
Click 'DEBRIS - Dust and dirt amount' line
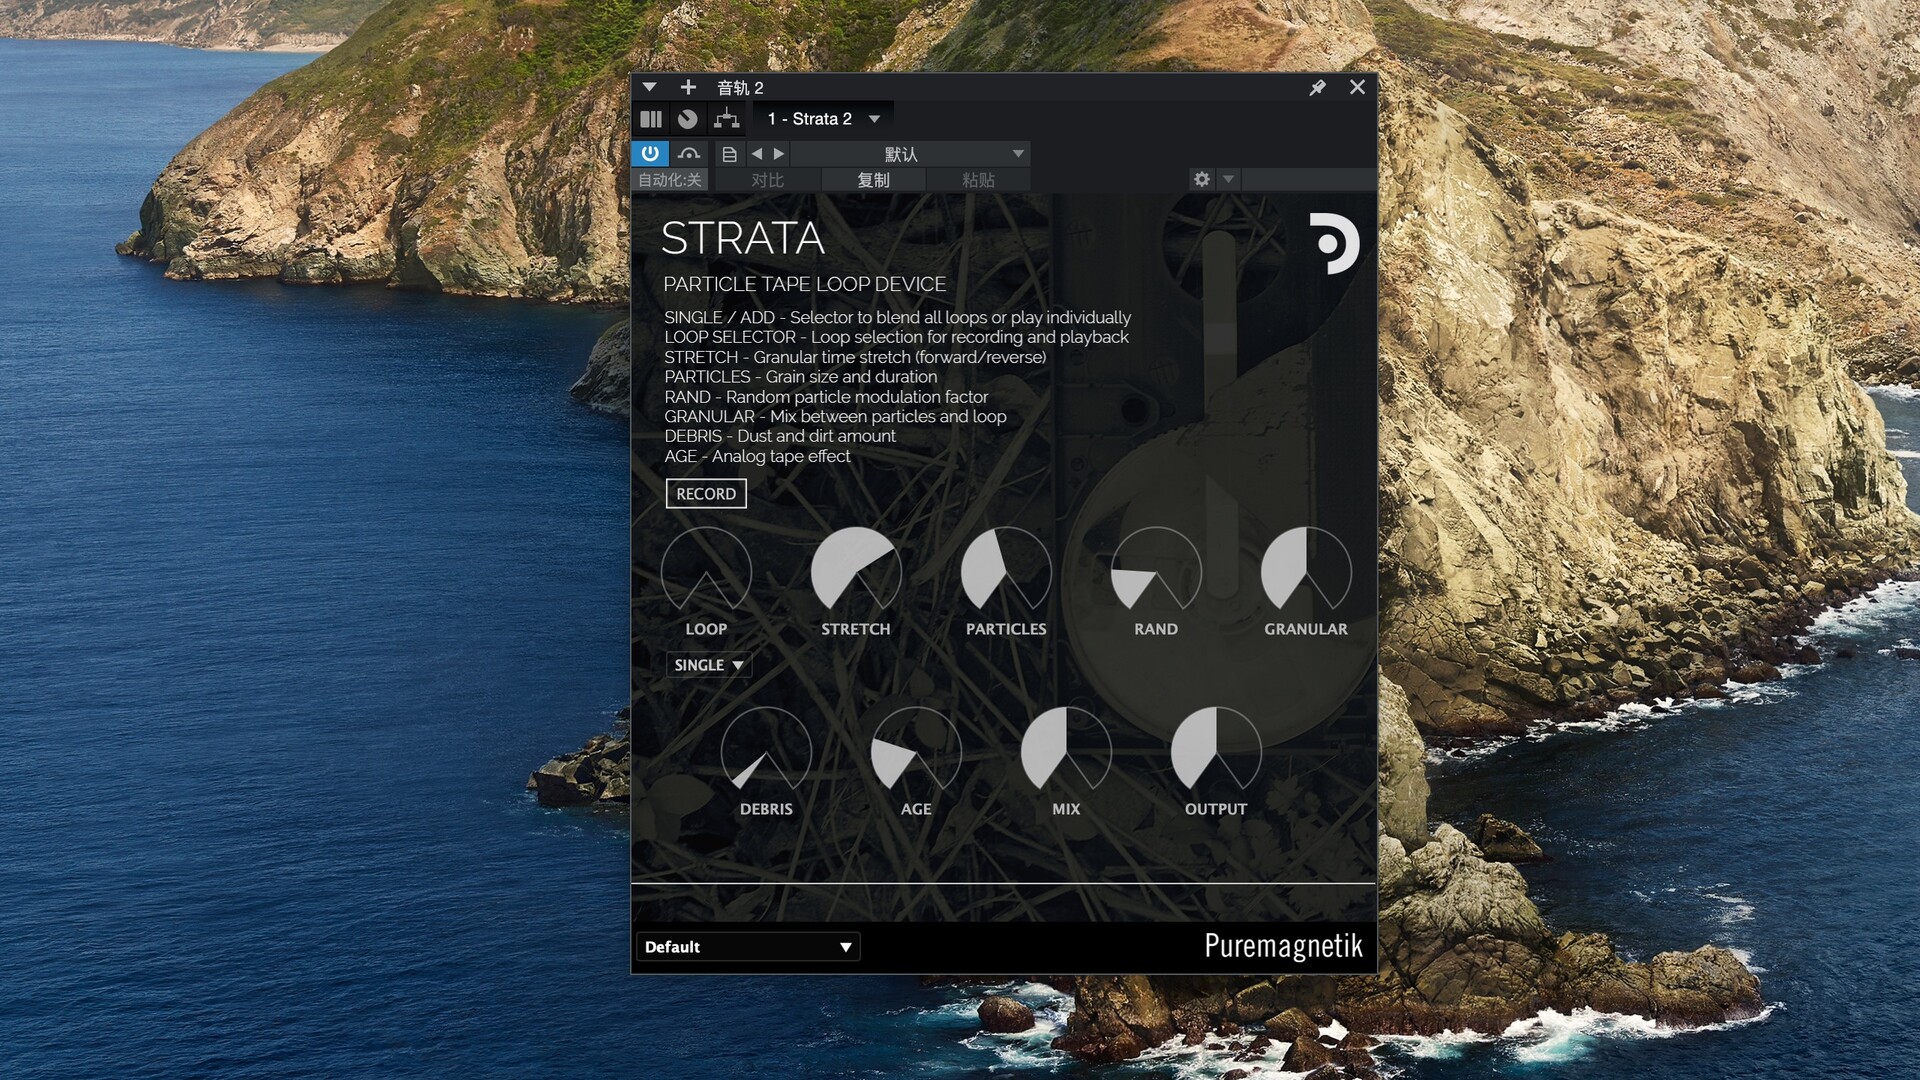point(780,436)
